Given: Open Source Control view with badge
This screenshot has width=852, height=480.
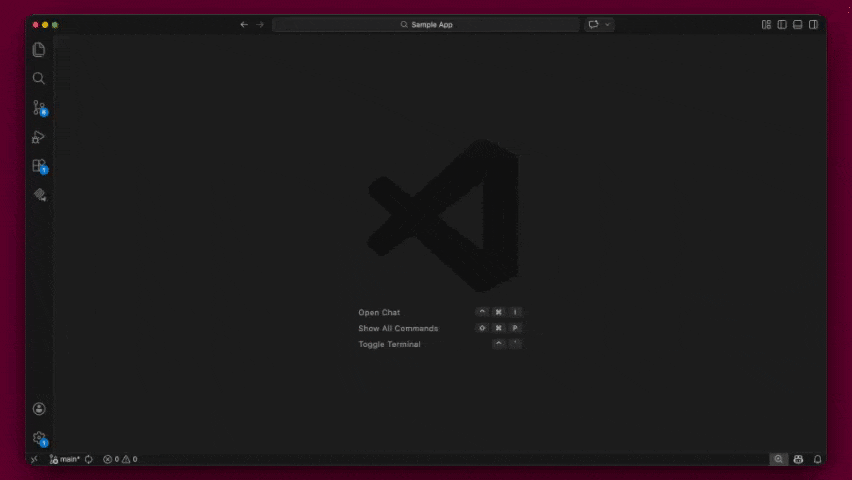Looking at the screenshot, I should click(x=39, y=108).
